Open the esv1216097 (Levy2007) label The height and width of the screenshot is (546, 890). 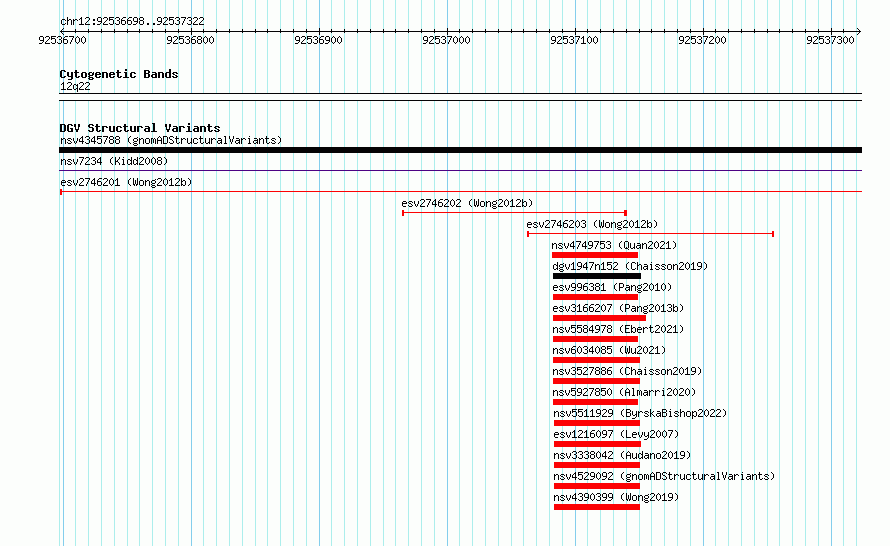(616, 434)
